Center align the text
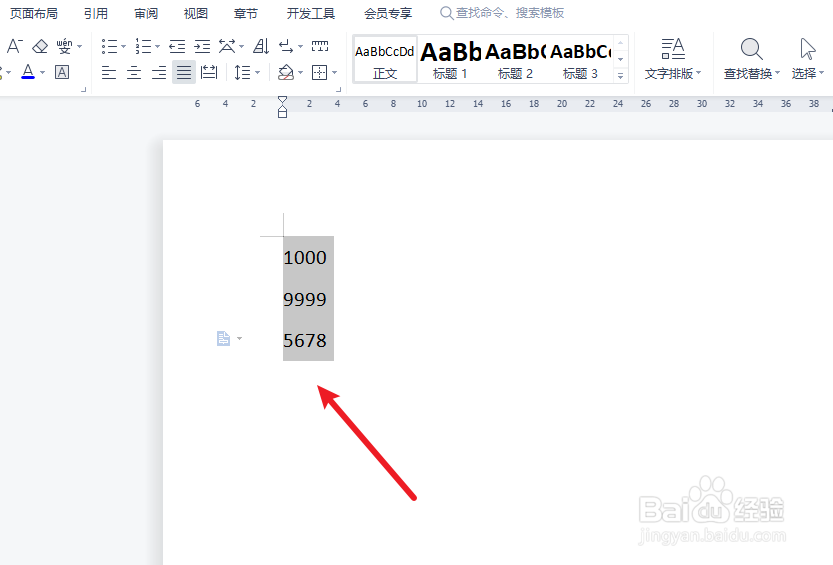The width and height of the screenshot is (833, 565). tap(134, 72)
